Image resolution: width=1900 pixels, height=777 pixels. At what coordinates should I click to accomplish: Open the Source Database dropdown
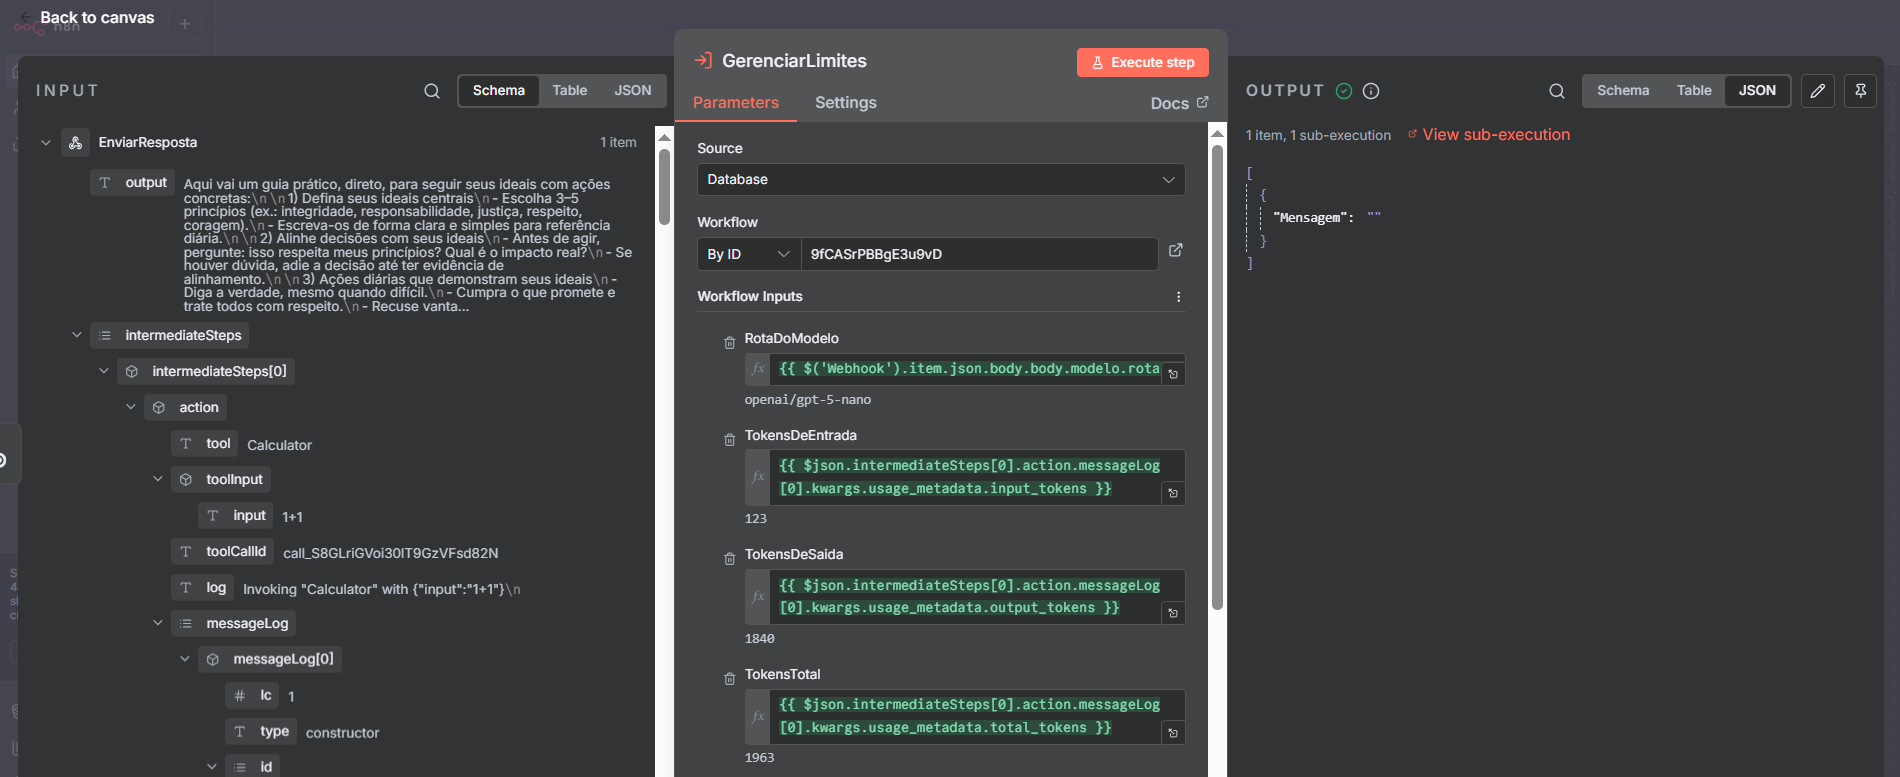(940, 180)
